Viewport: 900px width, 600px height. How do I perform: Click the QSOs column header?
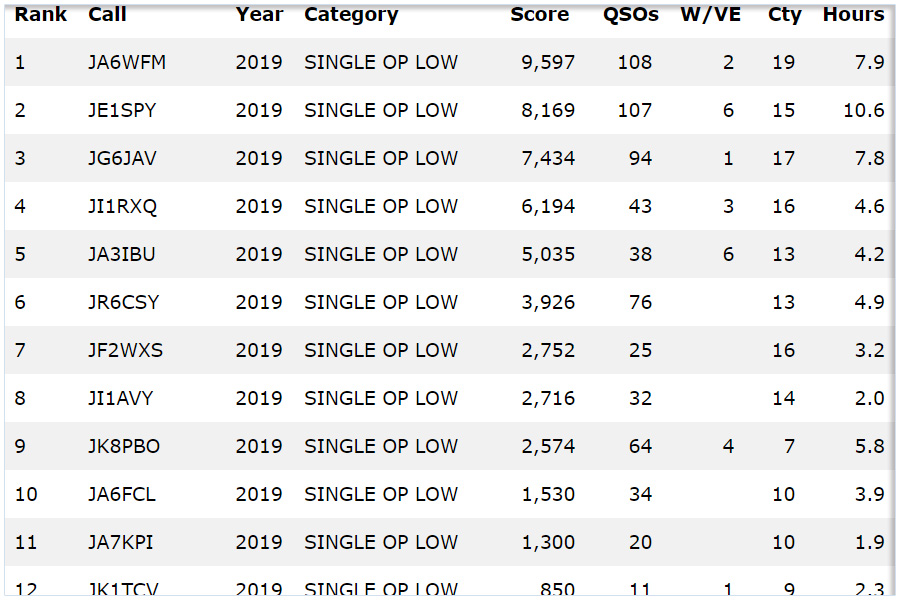630,15
